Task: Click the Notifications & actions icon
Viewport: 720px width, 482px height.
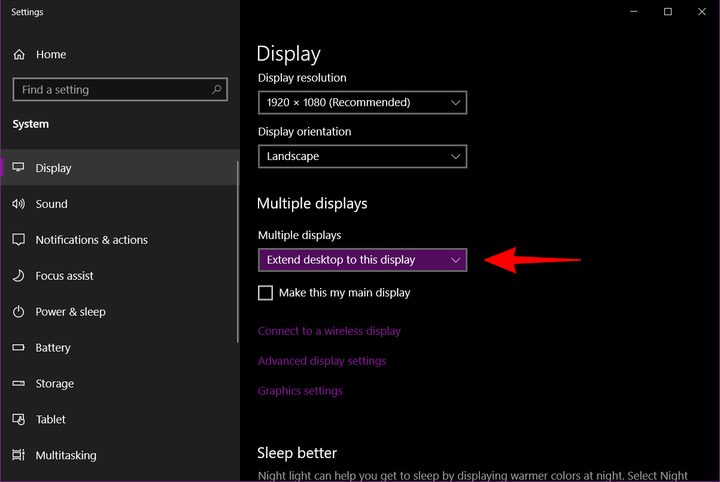Action: coord(18,240)
